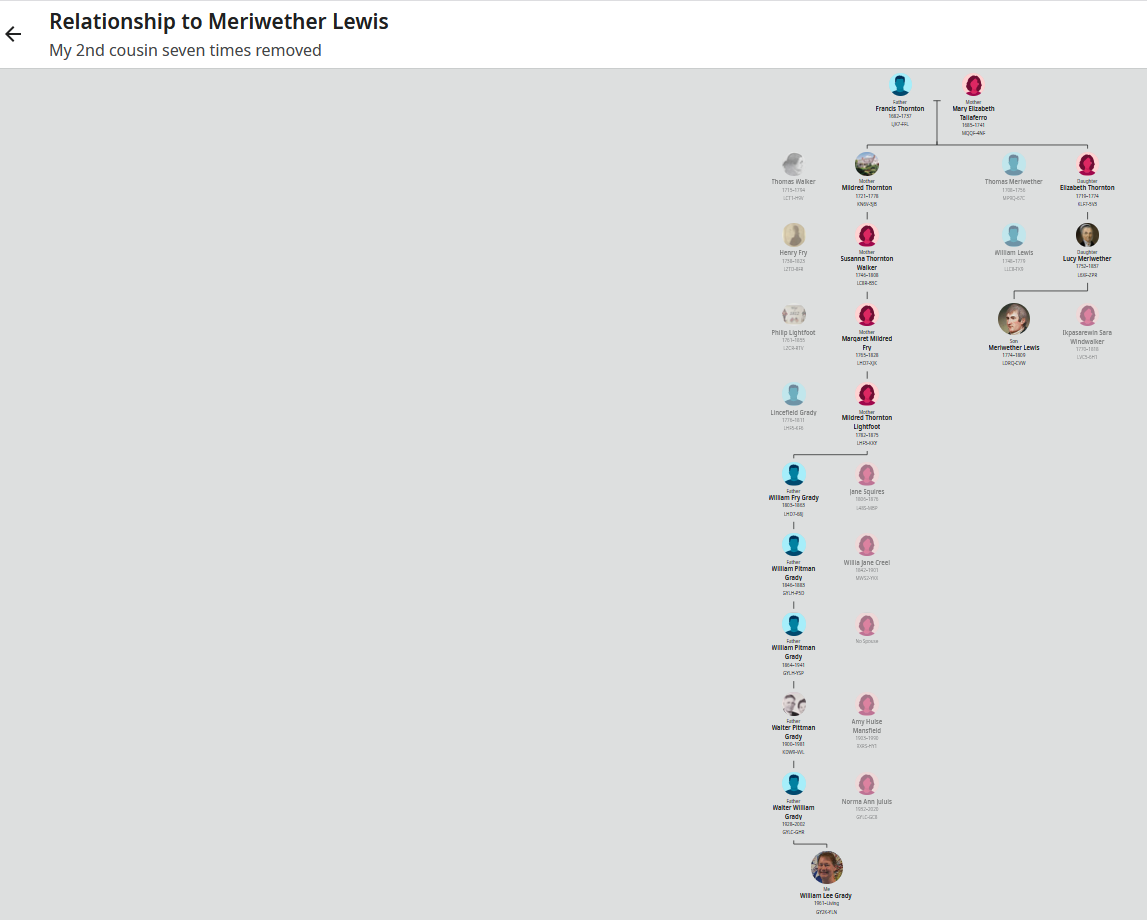Screen dimensions: 1147x920
Task: Select the William Fry Grady avatar
Action: coord(794,474)
